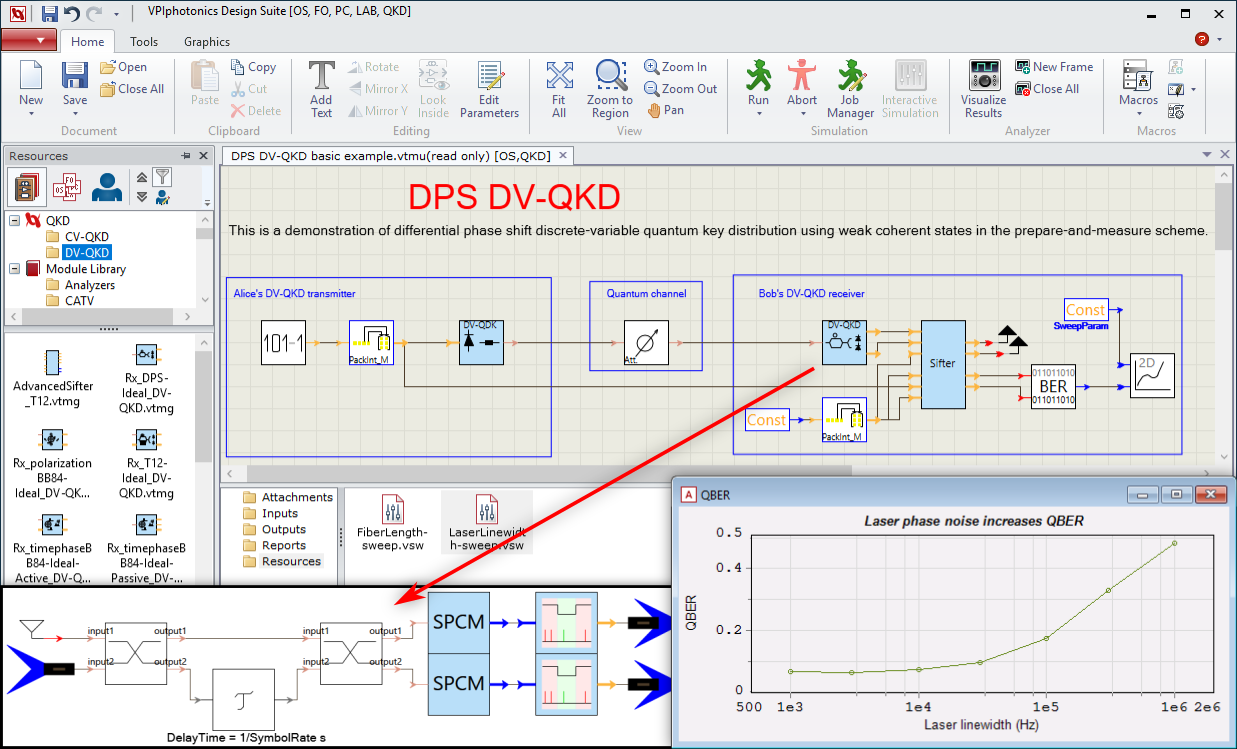Select the 101-1 bit source module
The height and width of the screenshot is (749, 1237).
tap(283, 342)
